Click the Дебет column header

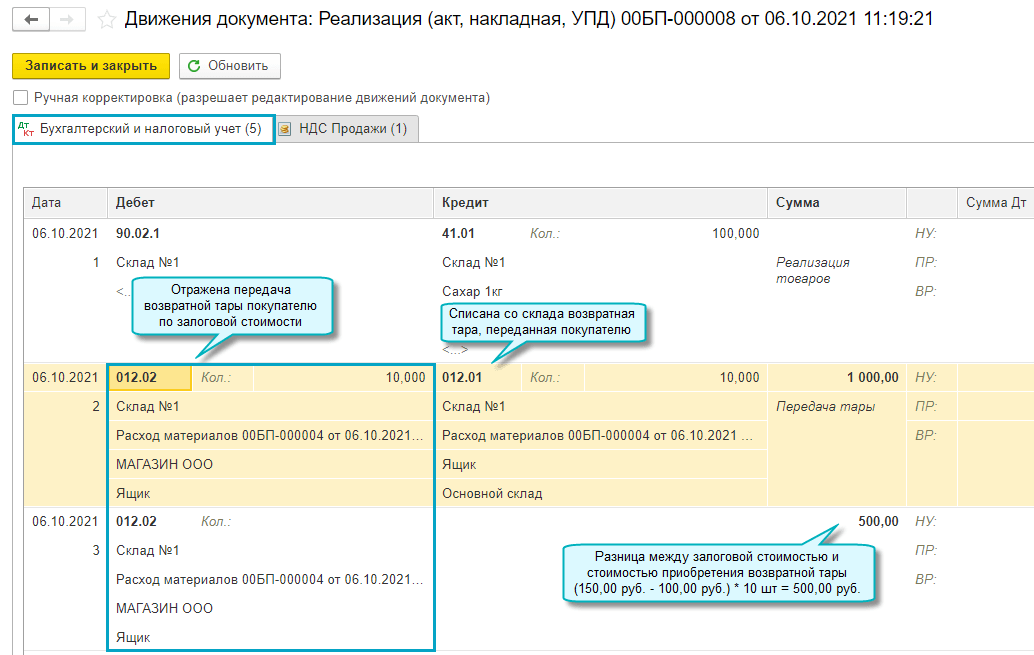tap(136, 203)
